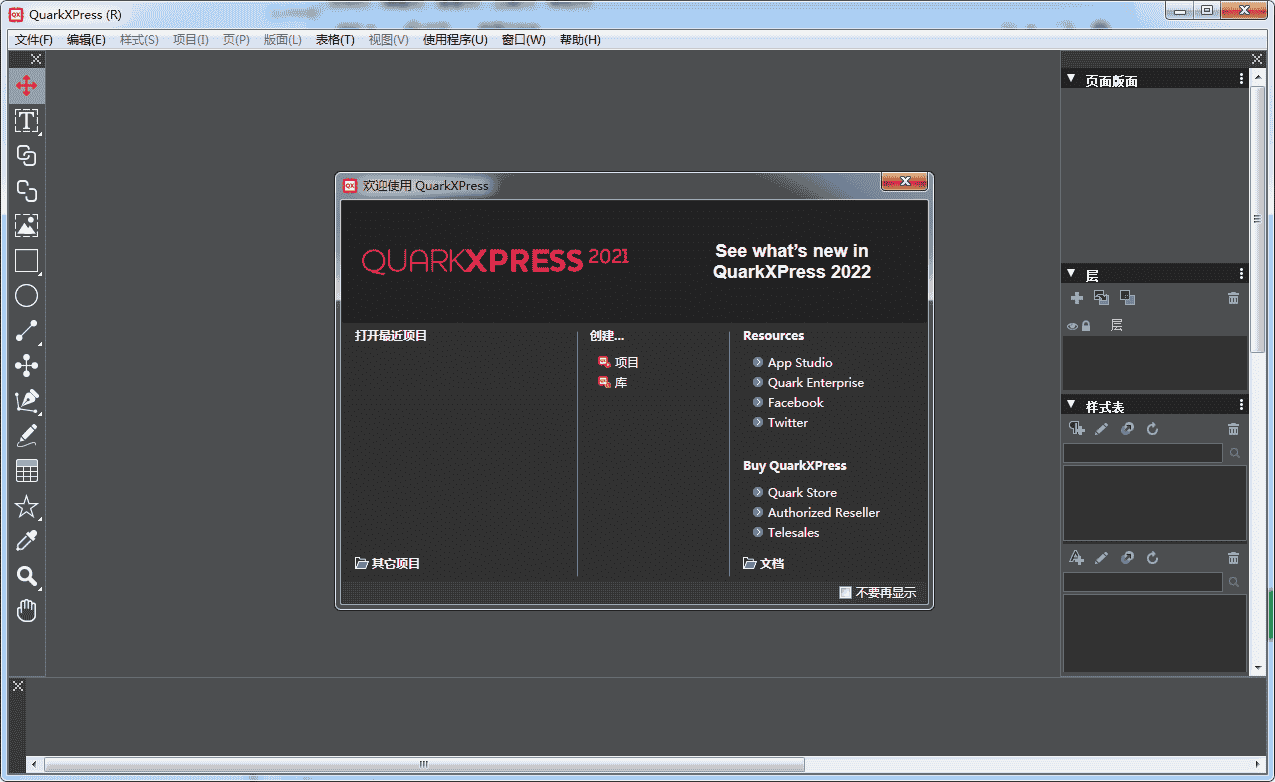This screenshot has width=1275, height=782.
Task: Open the 文件 menu
Action: click(31, 39)
